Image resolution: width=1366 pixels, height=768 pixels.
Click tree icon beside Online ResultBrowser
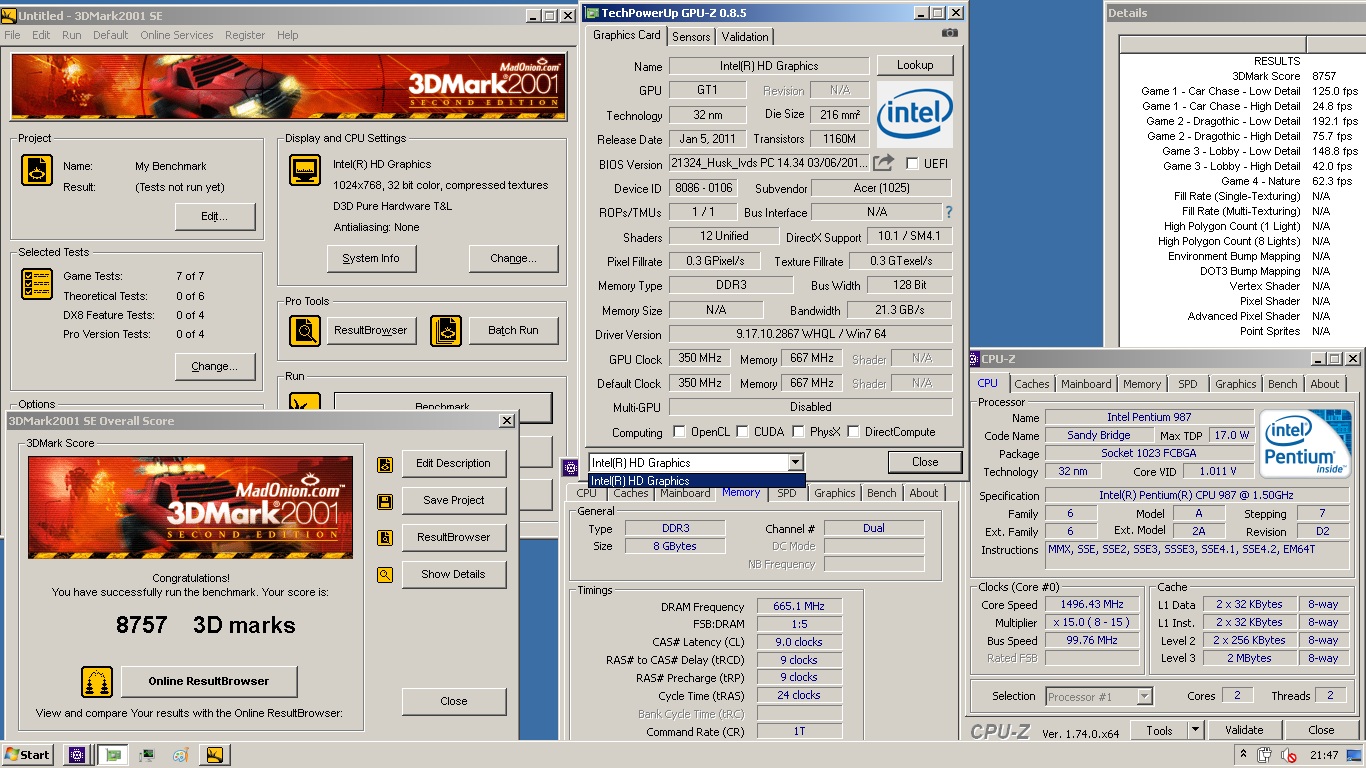point(97,681)
